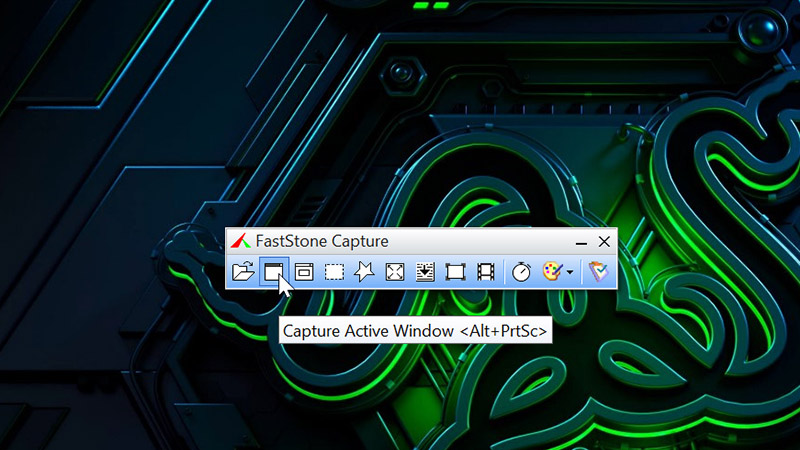The height and width of the screenshot is (450, 800).
Task: Click the Output palette icon
Action: coord(552,271)
